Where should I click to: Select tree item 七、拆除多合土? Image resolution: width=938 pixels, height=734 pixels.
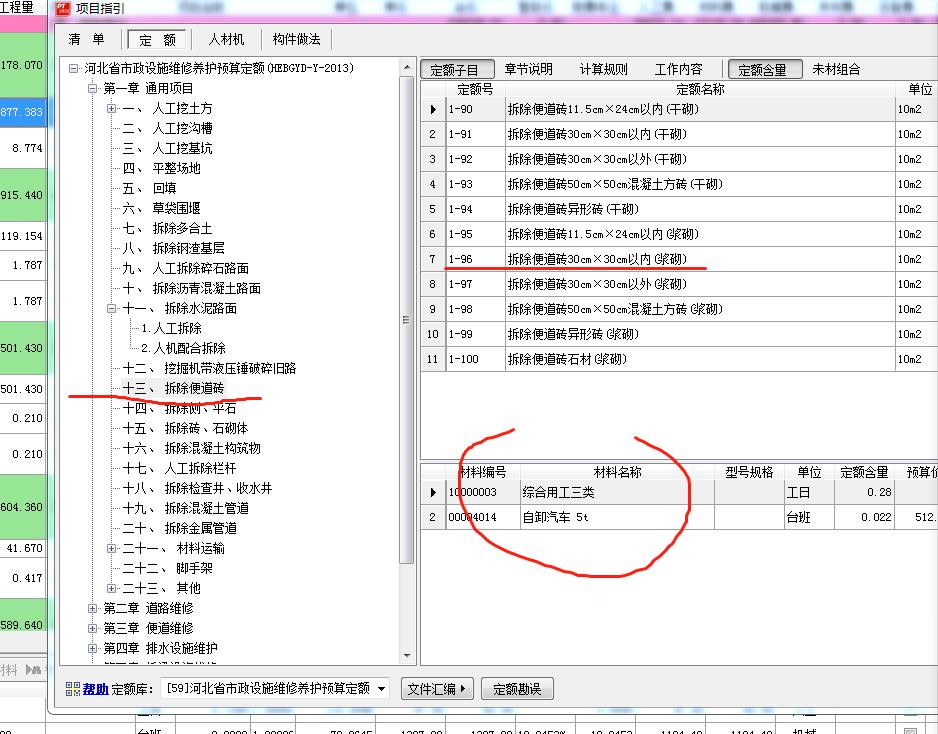coord(168,229)
